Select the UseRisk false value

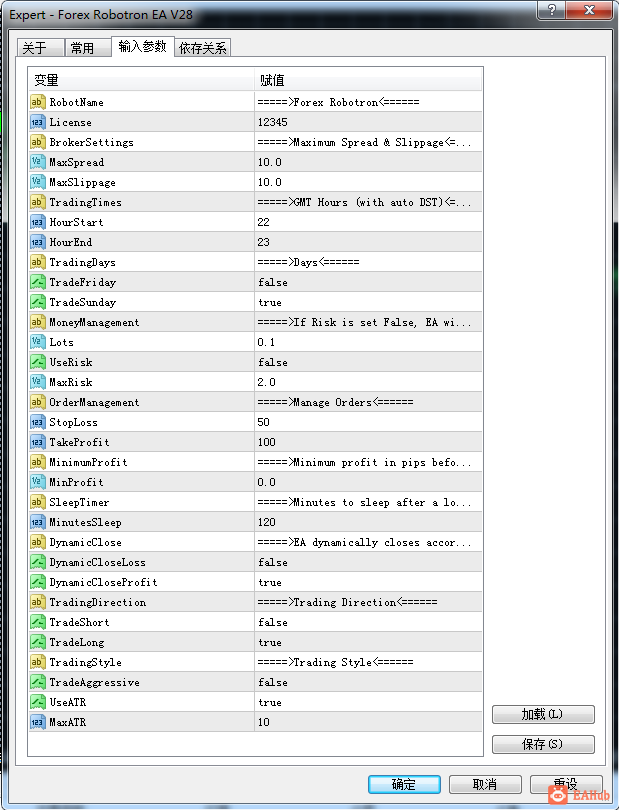coord(273,363)
